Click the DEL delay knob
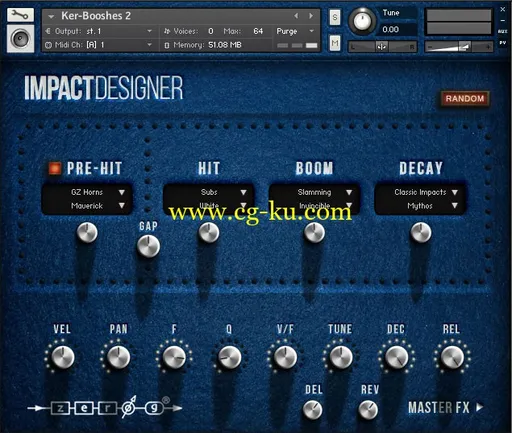 coord(313,410)
